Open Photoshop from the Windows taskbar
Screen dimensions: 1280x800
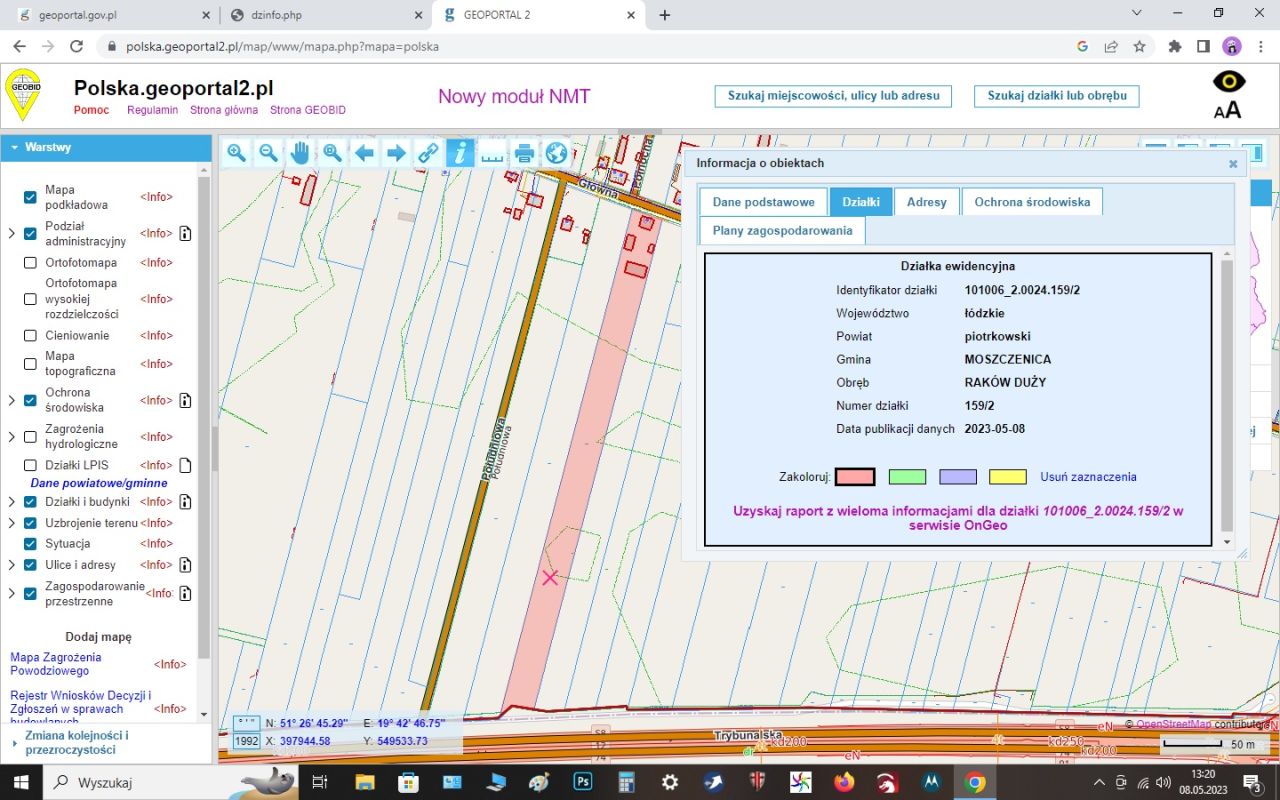pyautogui.click(x=583, y=782)
